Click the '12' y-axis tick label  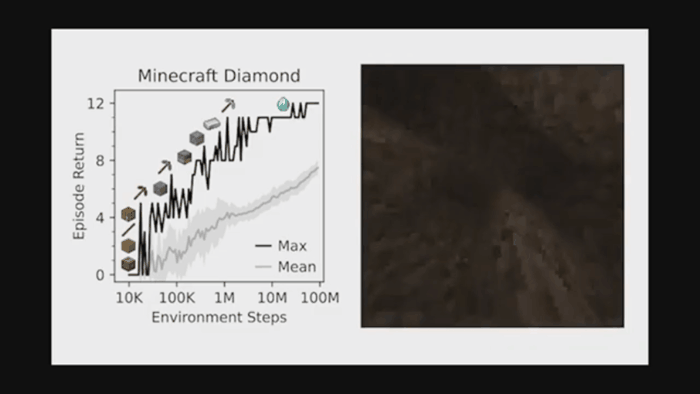95,104
